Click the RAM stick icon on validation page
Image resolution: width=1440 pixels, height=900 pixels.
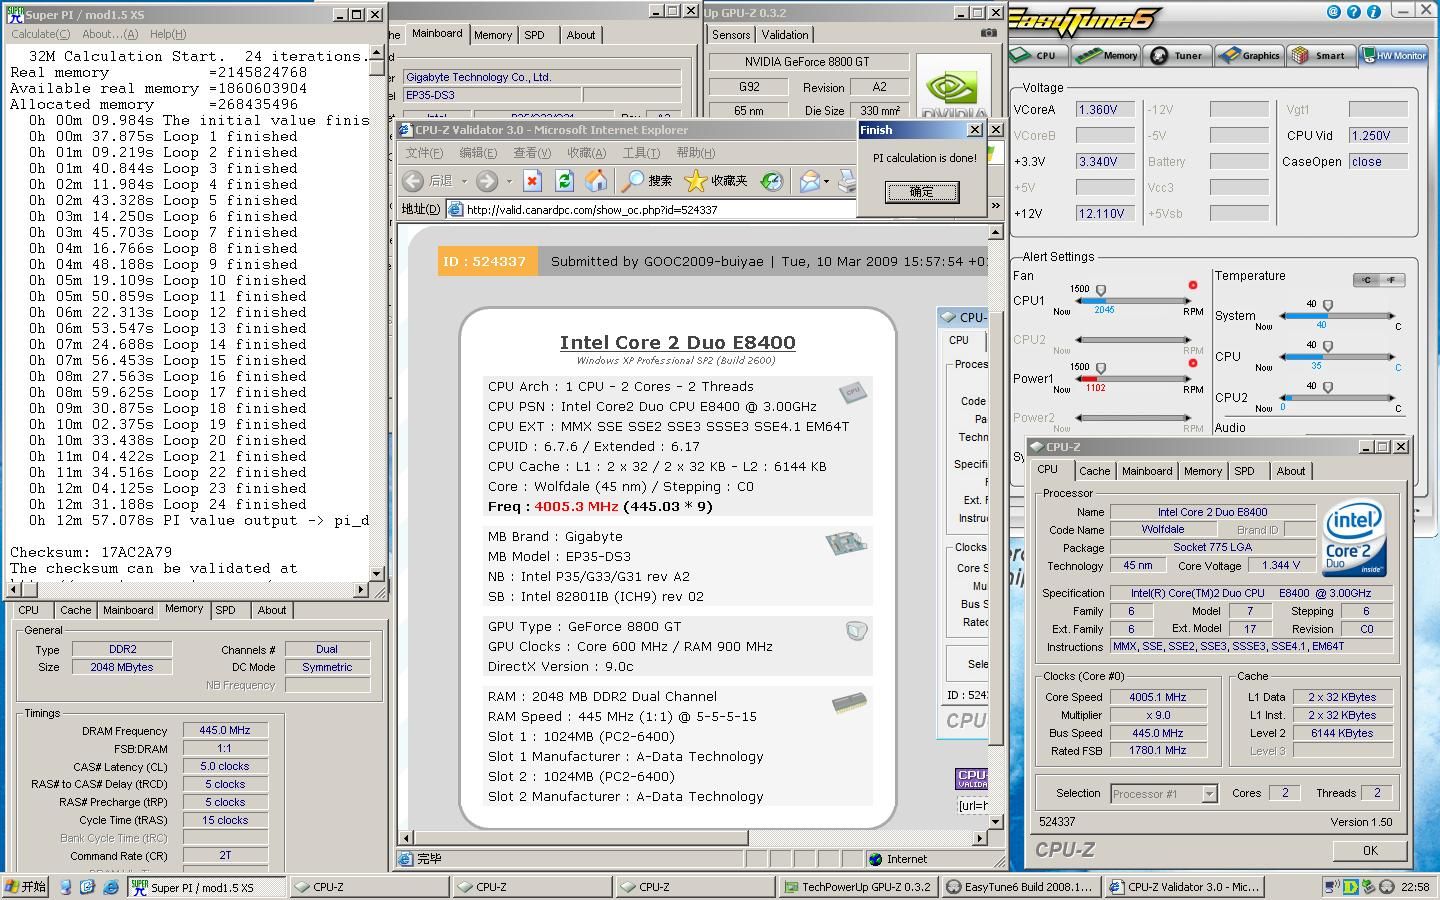[x=849, y=703]
